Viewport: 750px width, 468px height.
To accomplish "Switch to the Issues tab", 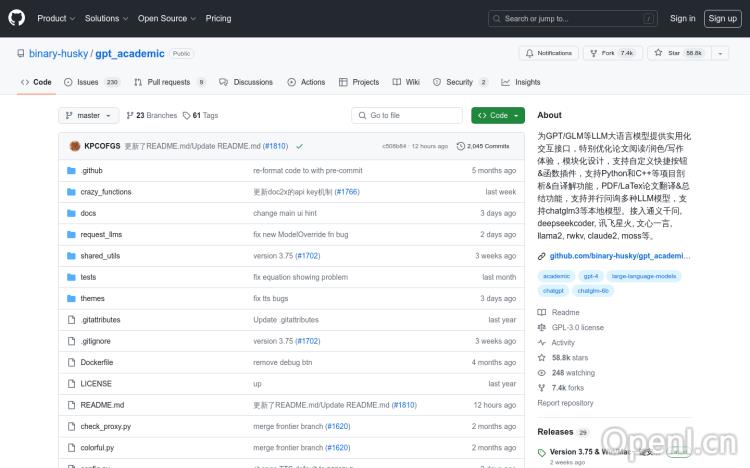I will pos(88,82).
